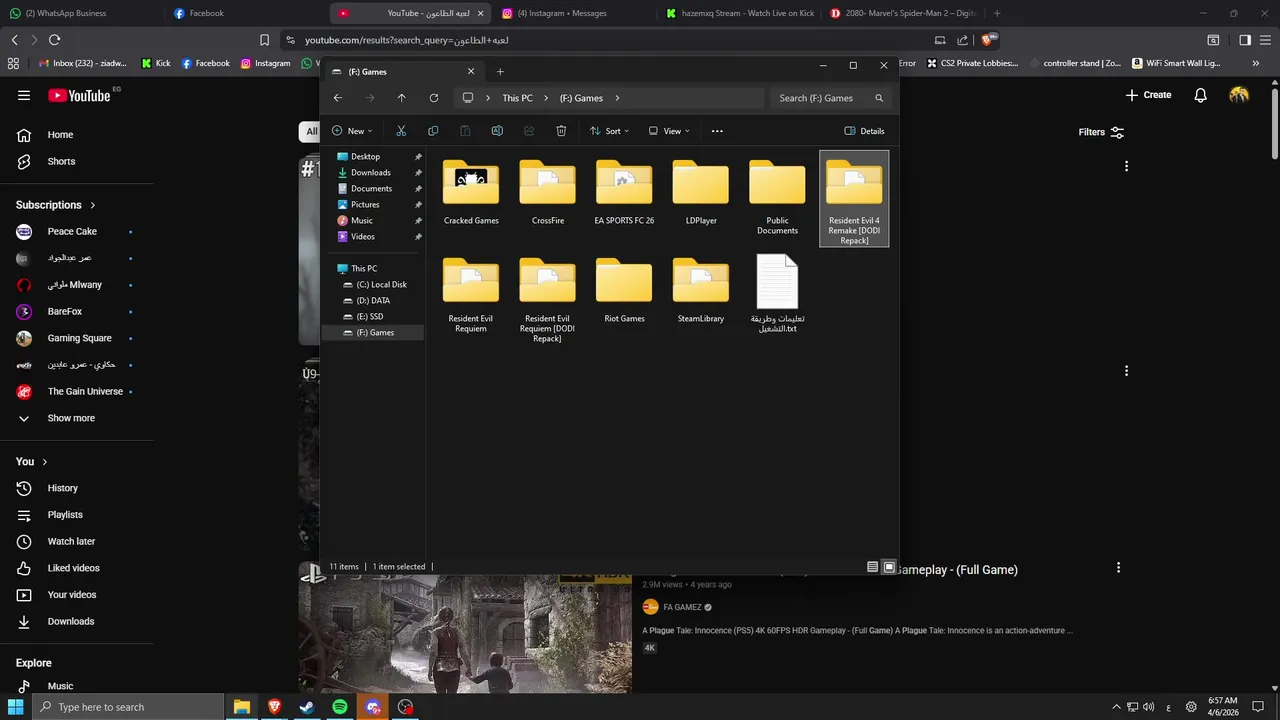Open the taskbar settings gear icon
The width and height of the screenshot is (1280, 720).
click(1191, 707)
